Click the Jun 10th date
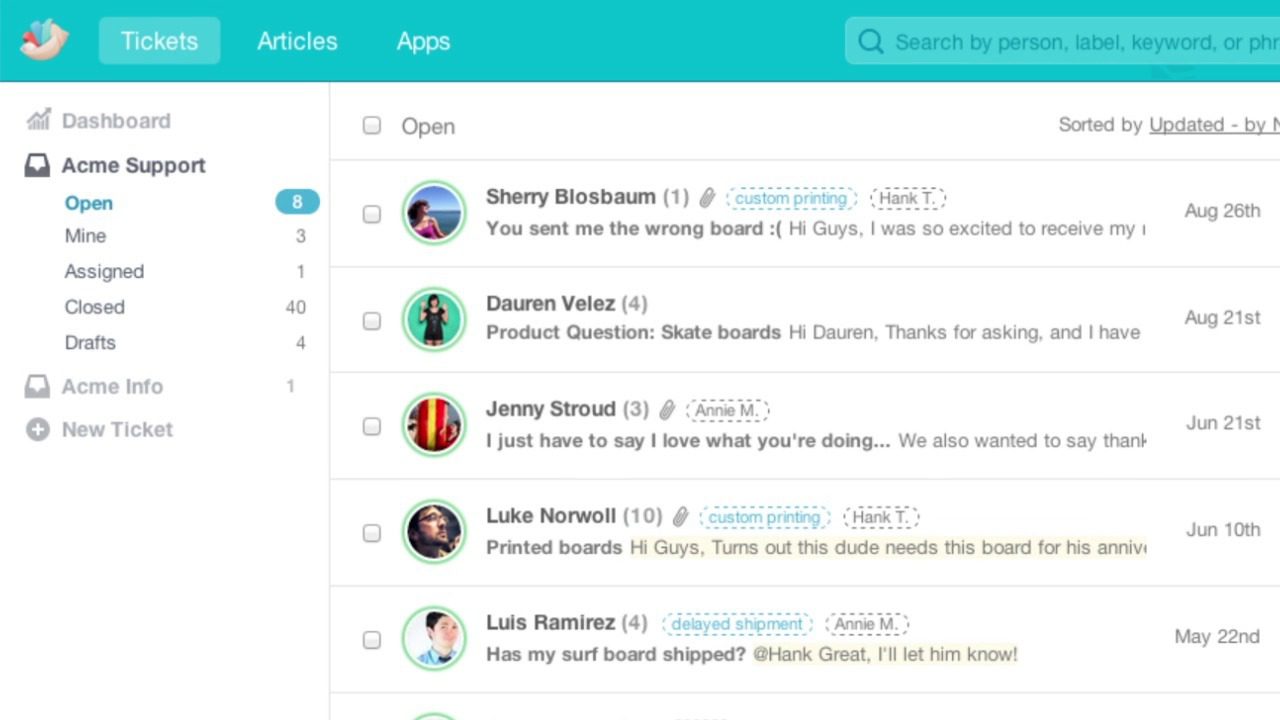The width and height of the screenshot is (1280, 720). click(1223, 530)
